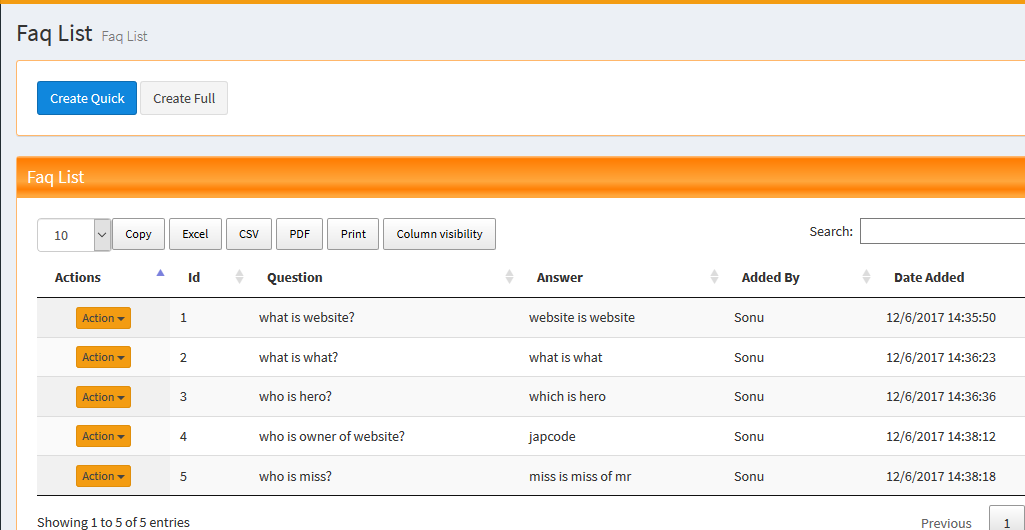Screen dimensions: 1025x530
Task: Click the Previous pagination link
Action: (x=946, y=522)
